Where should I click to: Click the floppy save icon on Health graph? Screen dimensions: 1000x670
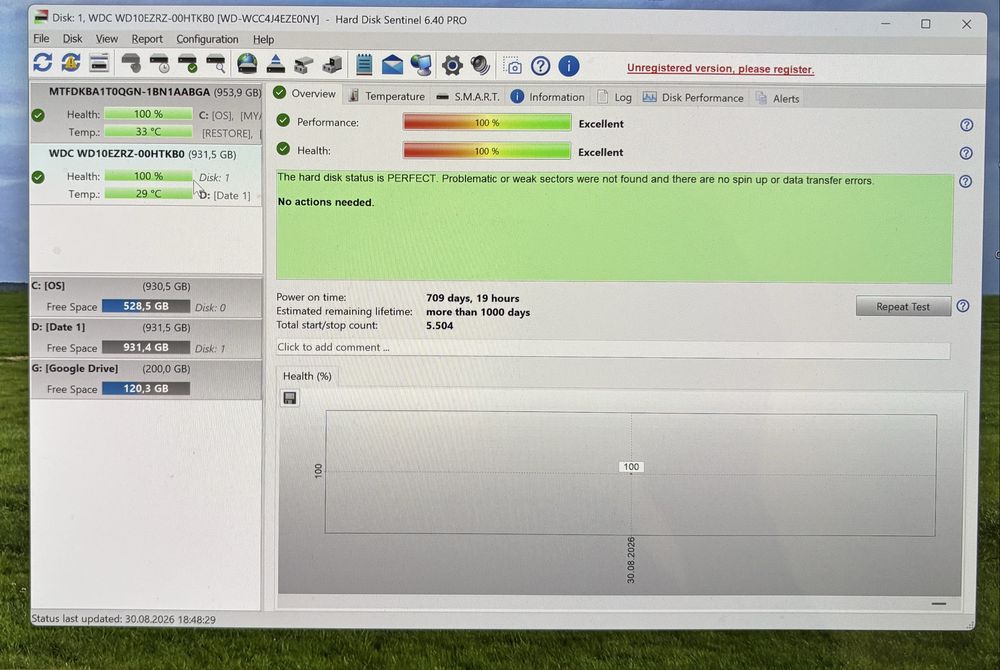pos(290,398)
